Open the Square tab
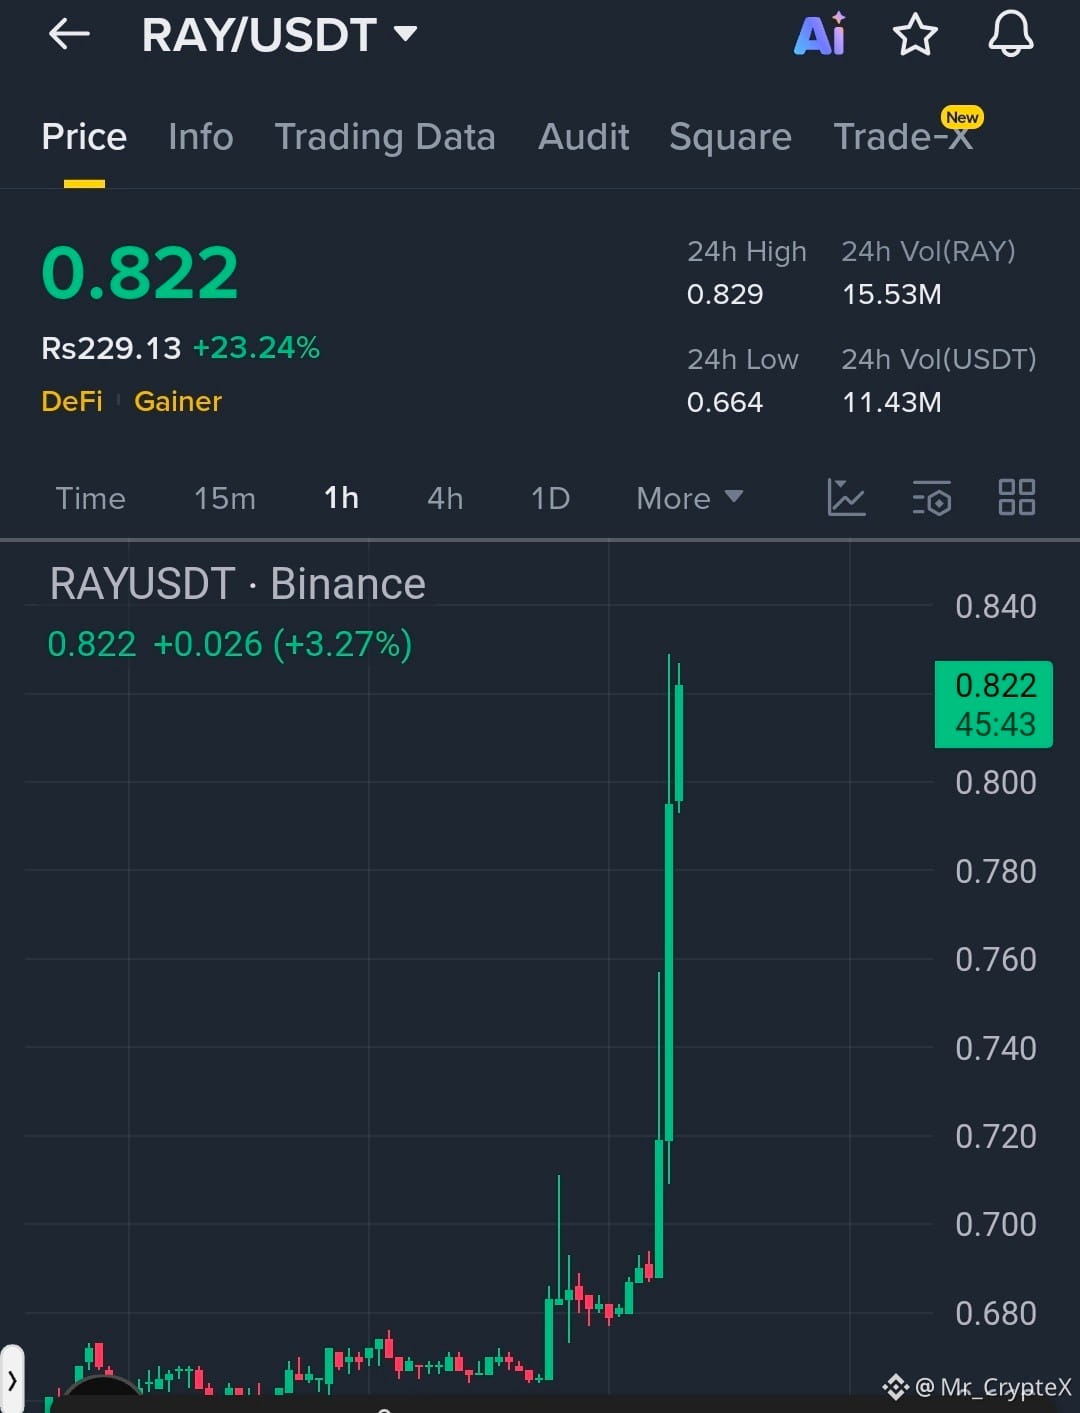 (x=730, y=137)
